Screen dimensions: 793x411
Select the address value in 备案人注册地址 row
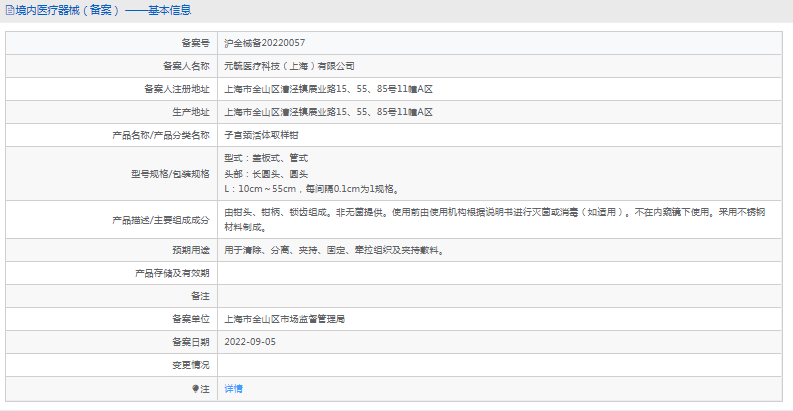tap(328, 89)
